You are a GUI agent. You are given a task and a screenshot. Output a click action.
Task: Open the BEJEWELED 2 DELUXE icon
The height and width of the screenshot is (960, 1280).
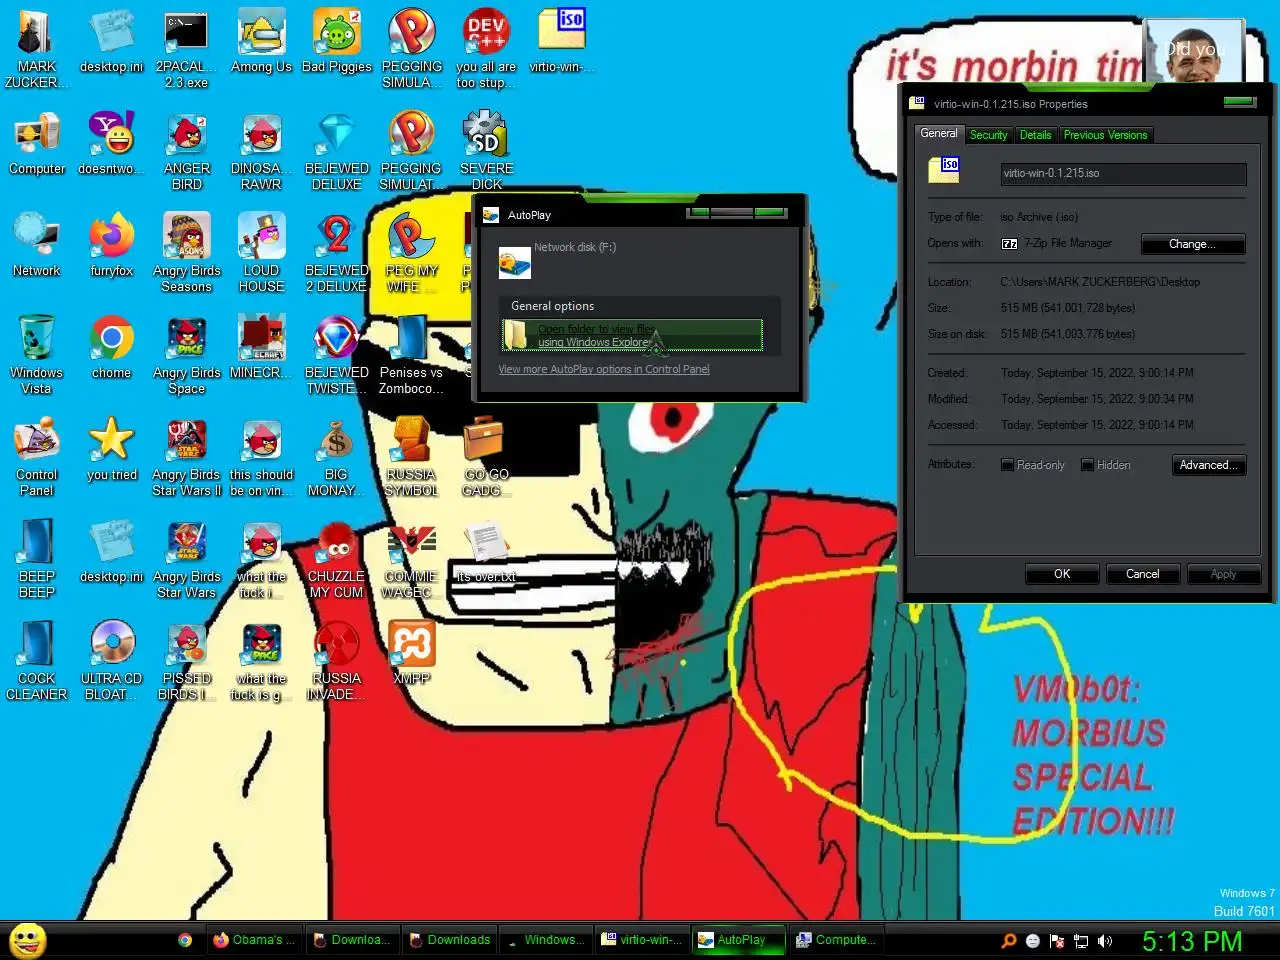click(x=337, y=253)
